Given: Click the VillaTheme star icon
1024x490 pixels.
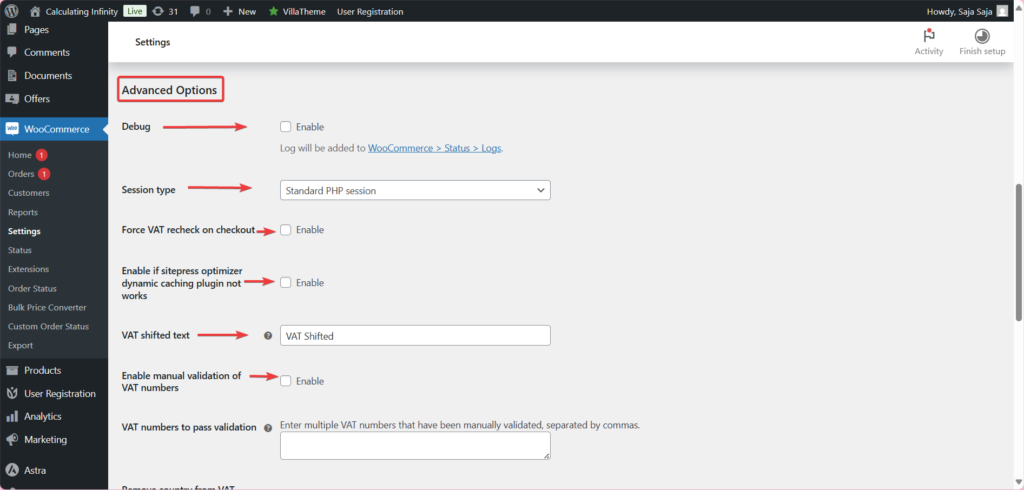Looking at the screenshot, I should pos(274,11).
